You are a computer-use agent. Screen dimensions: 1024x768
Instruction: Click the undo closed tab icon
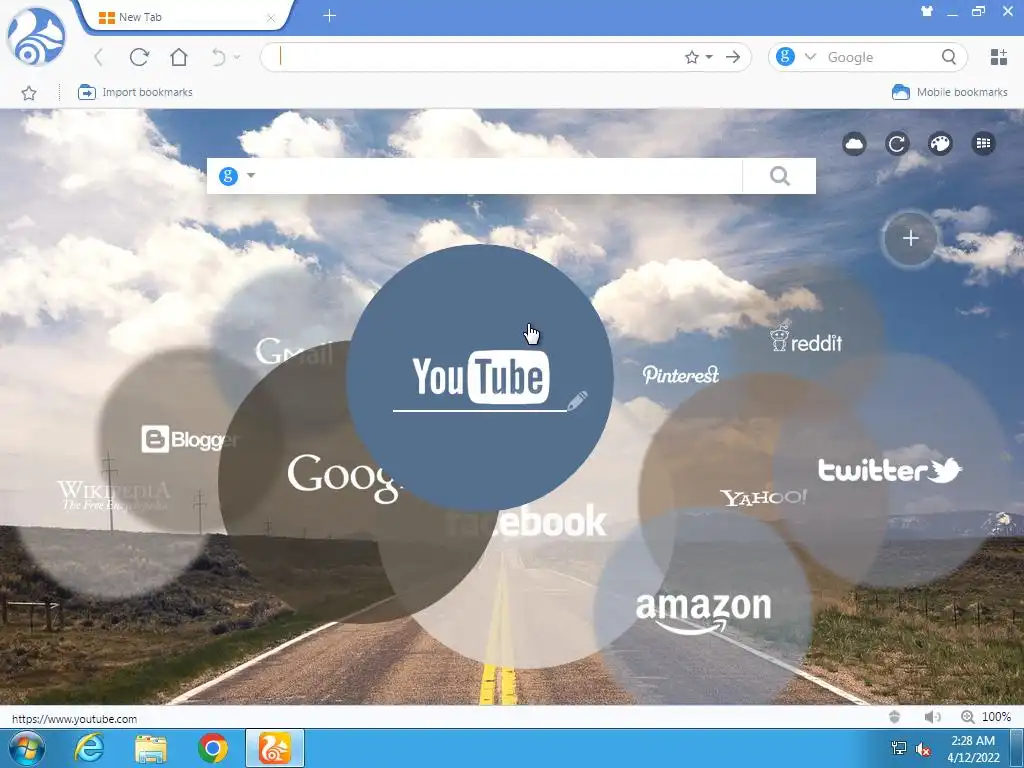[x=219, y=57]
